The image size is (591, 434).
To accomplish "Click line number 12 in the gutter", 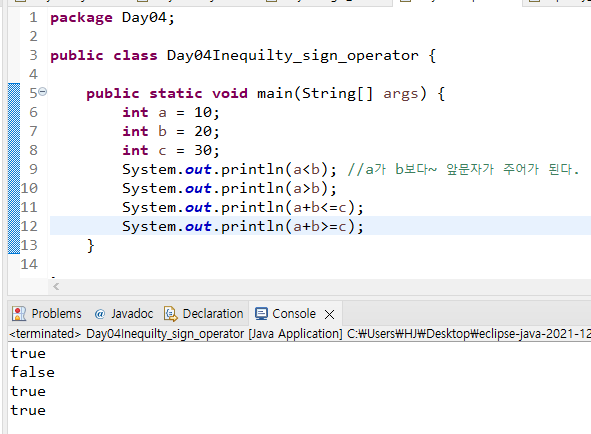I will coord(29,226).
